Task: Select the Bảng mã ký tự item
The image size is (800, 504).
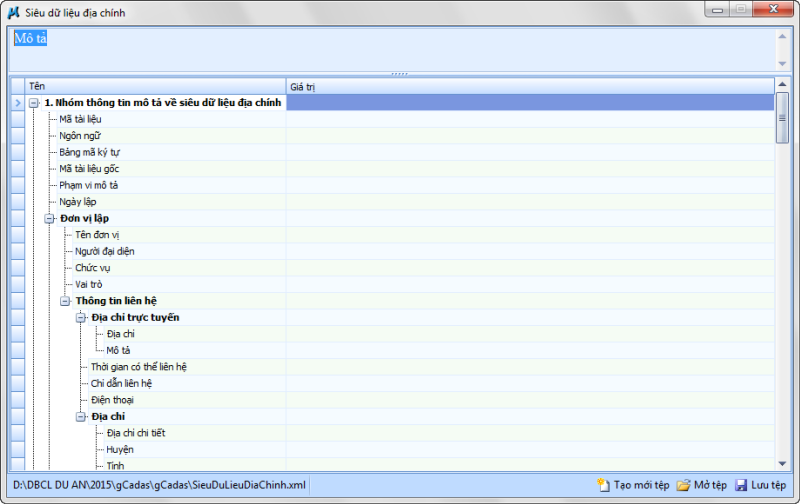Action: 89,152
